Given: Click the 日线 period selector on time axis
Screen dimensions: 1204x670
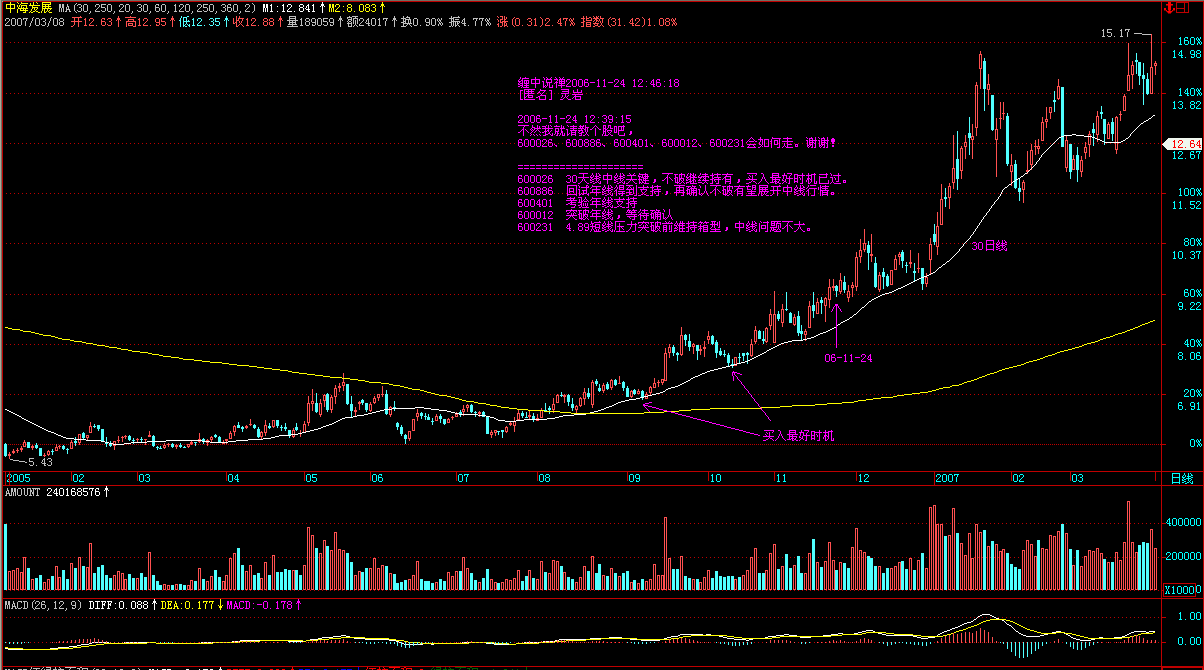Looking at the screenshot, I should tap(1181, 479).
